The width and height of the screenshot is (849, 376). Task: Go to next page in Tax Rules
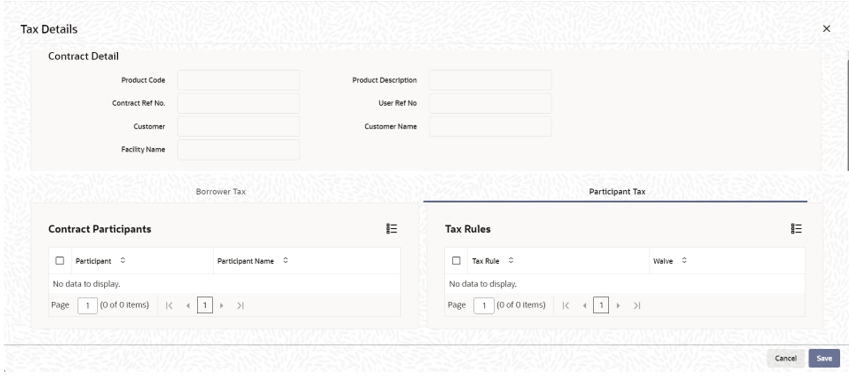(618, 306)
